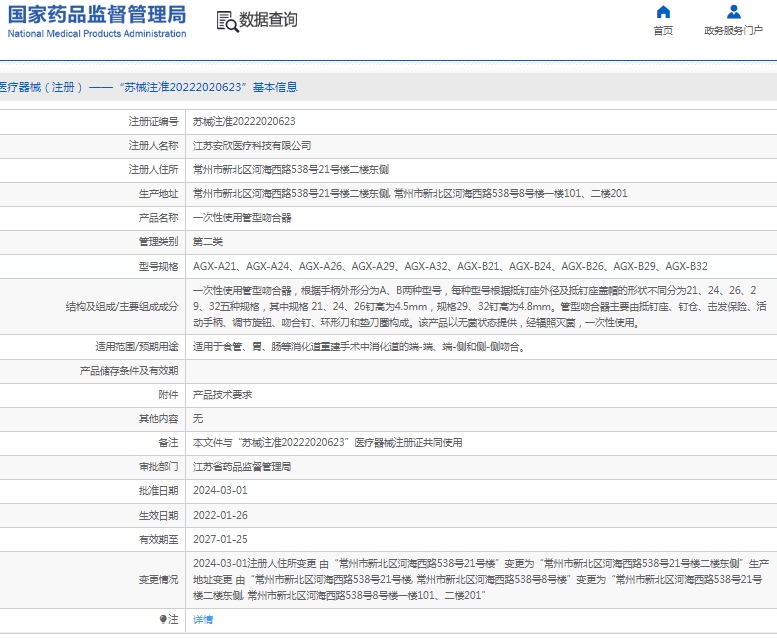Click approval date 2024-03-01
Image resolution: width=777 pixels, height=639 pixels.
[x=220, y=490]
